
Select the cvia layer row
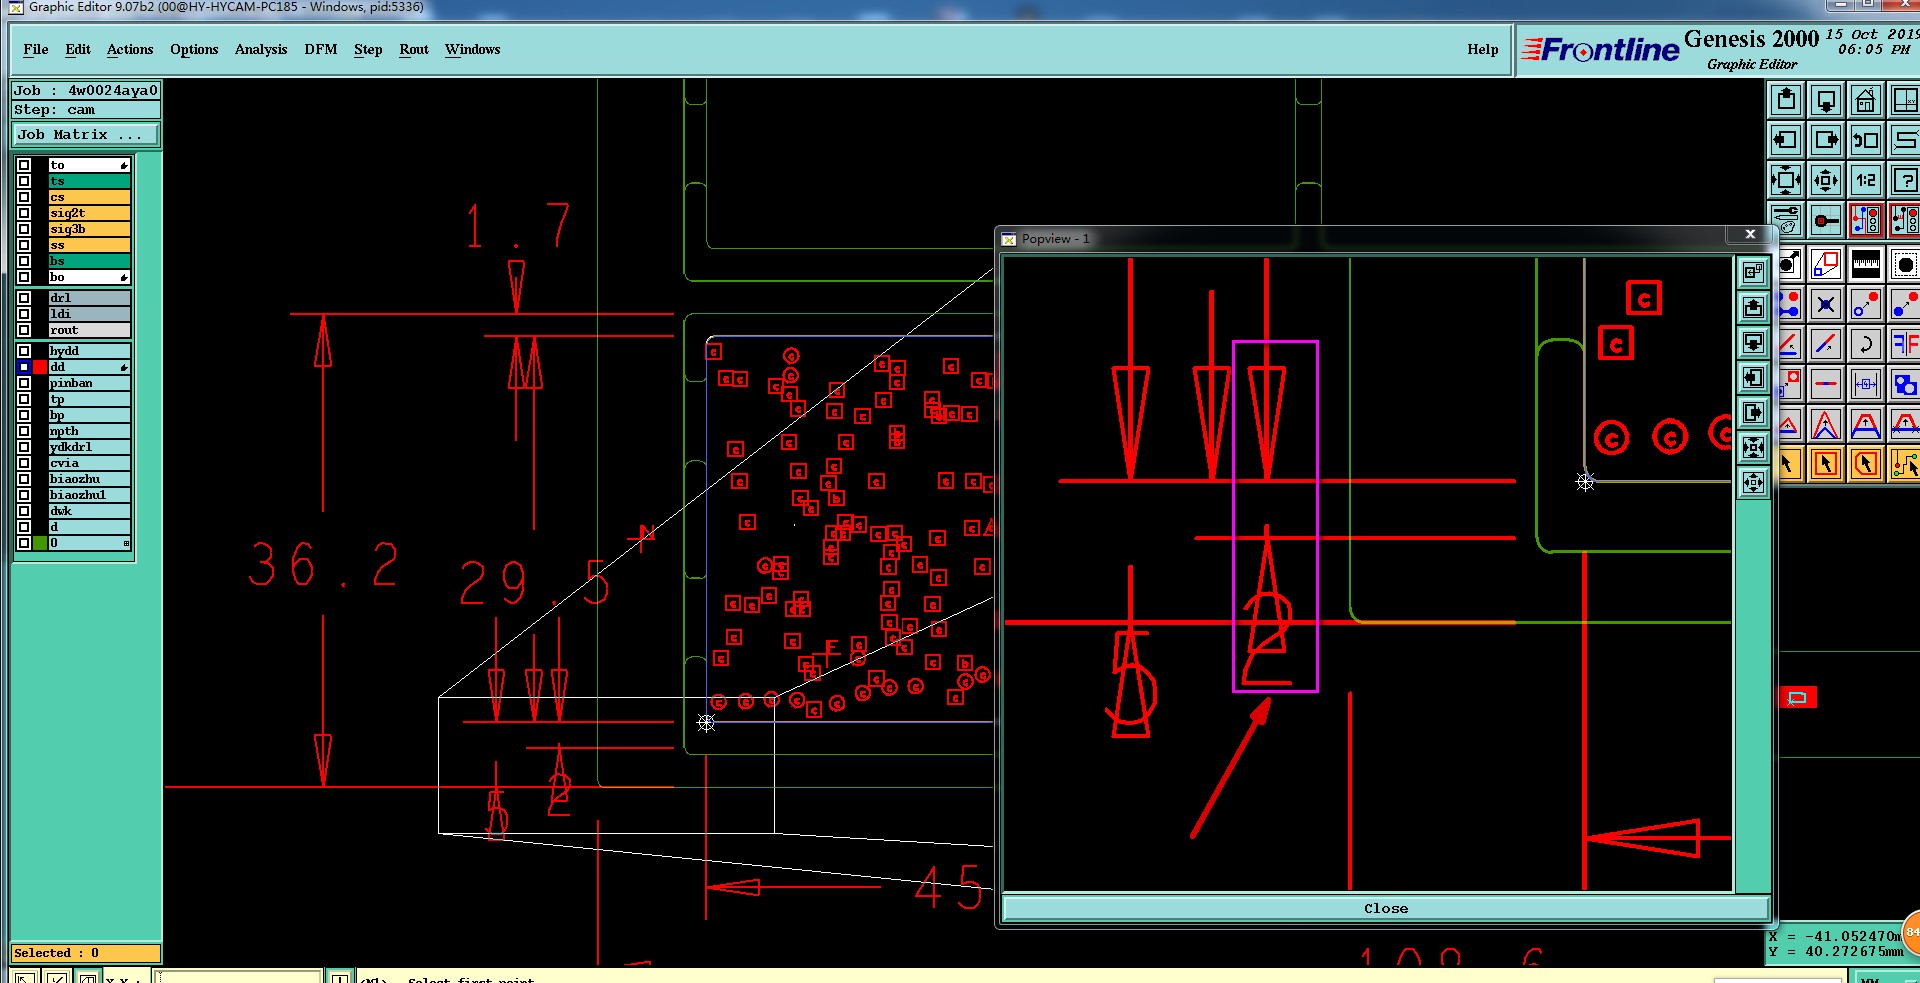(x=89, y=463)
